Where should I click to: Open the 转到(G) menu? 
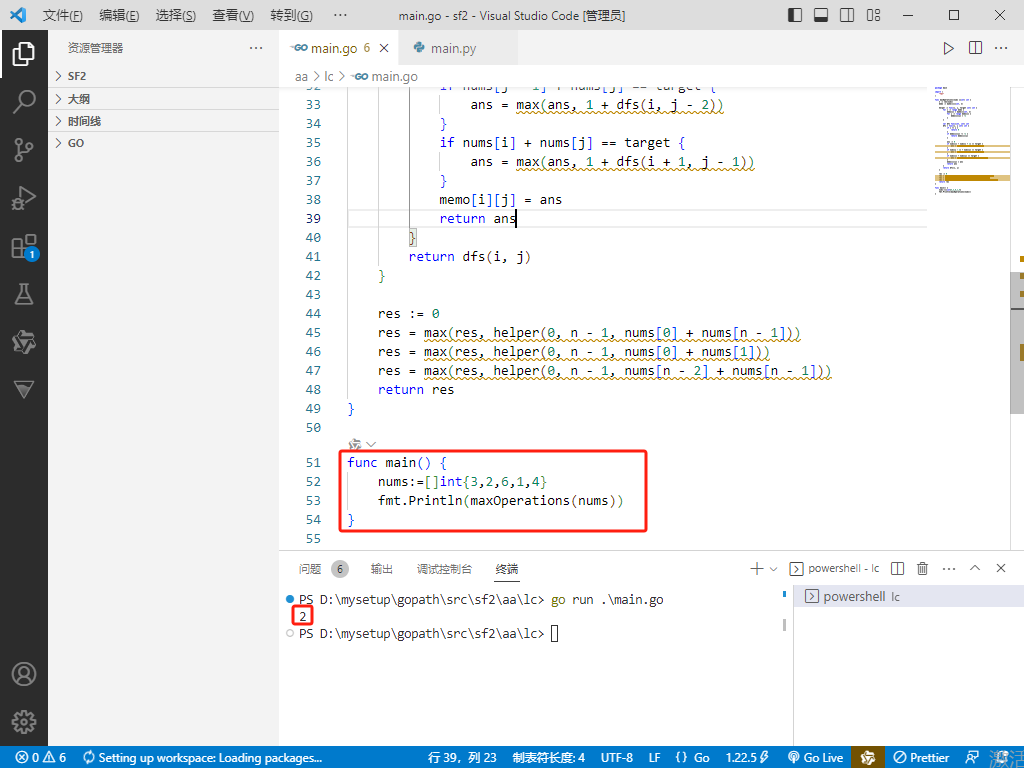(x=291, y=15)
